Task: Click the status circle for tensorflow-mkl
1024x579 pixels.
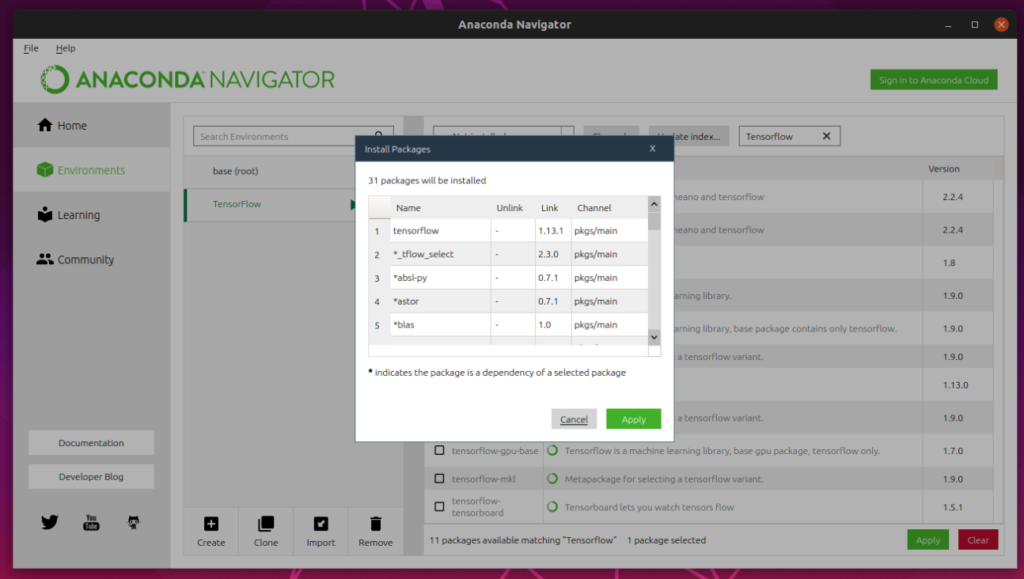Action: point(552,478)
